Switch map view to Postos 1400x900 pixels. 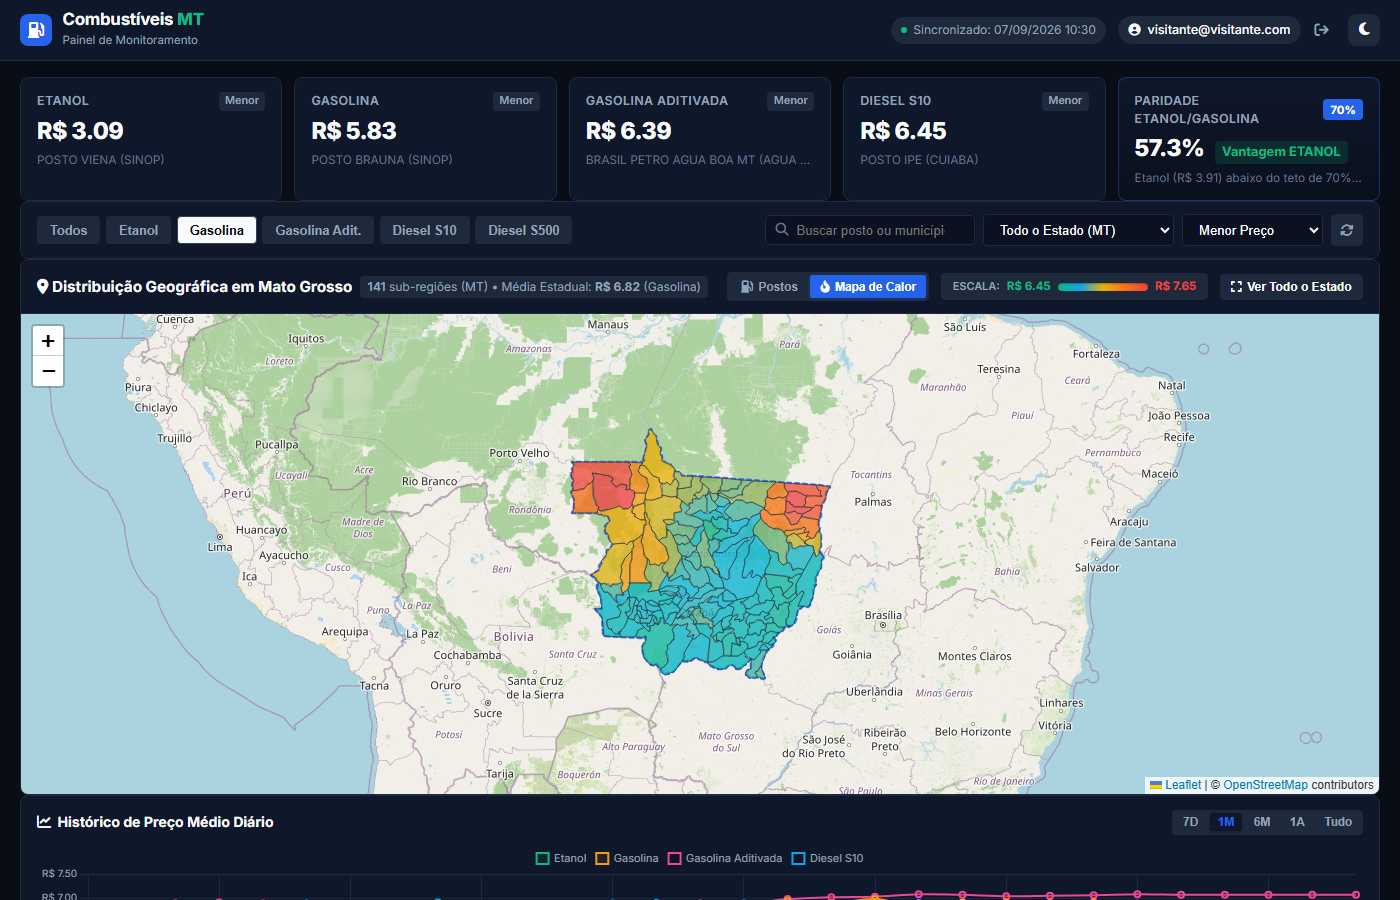(769, 287)
